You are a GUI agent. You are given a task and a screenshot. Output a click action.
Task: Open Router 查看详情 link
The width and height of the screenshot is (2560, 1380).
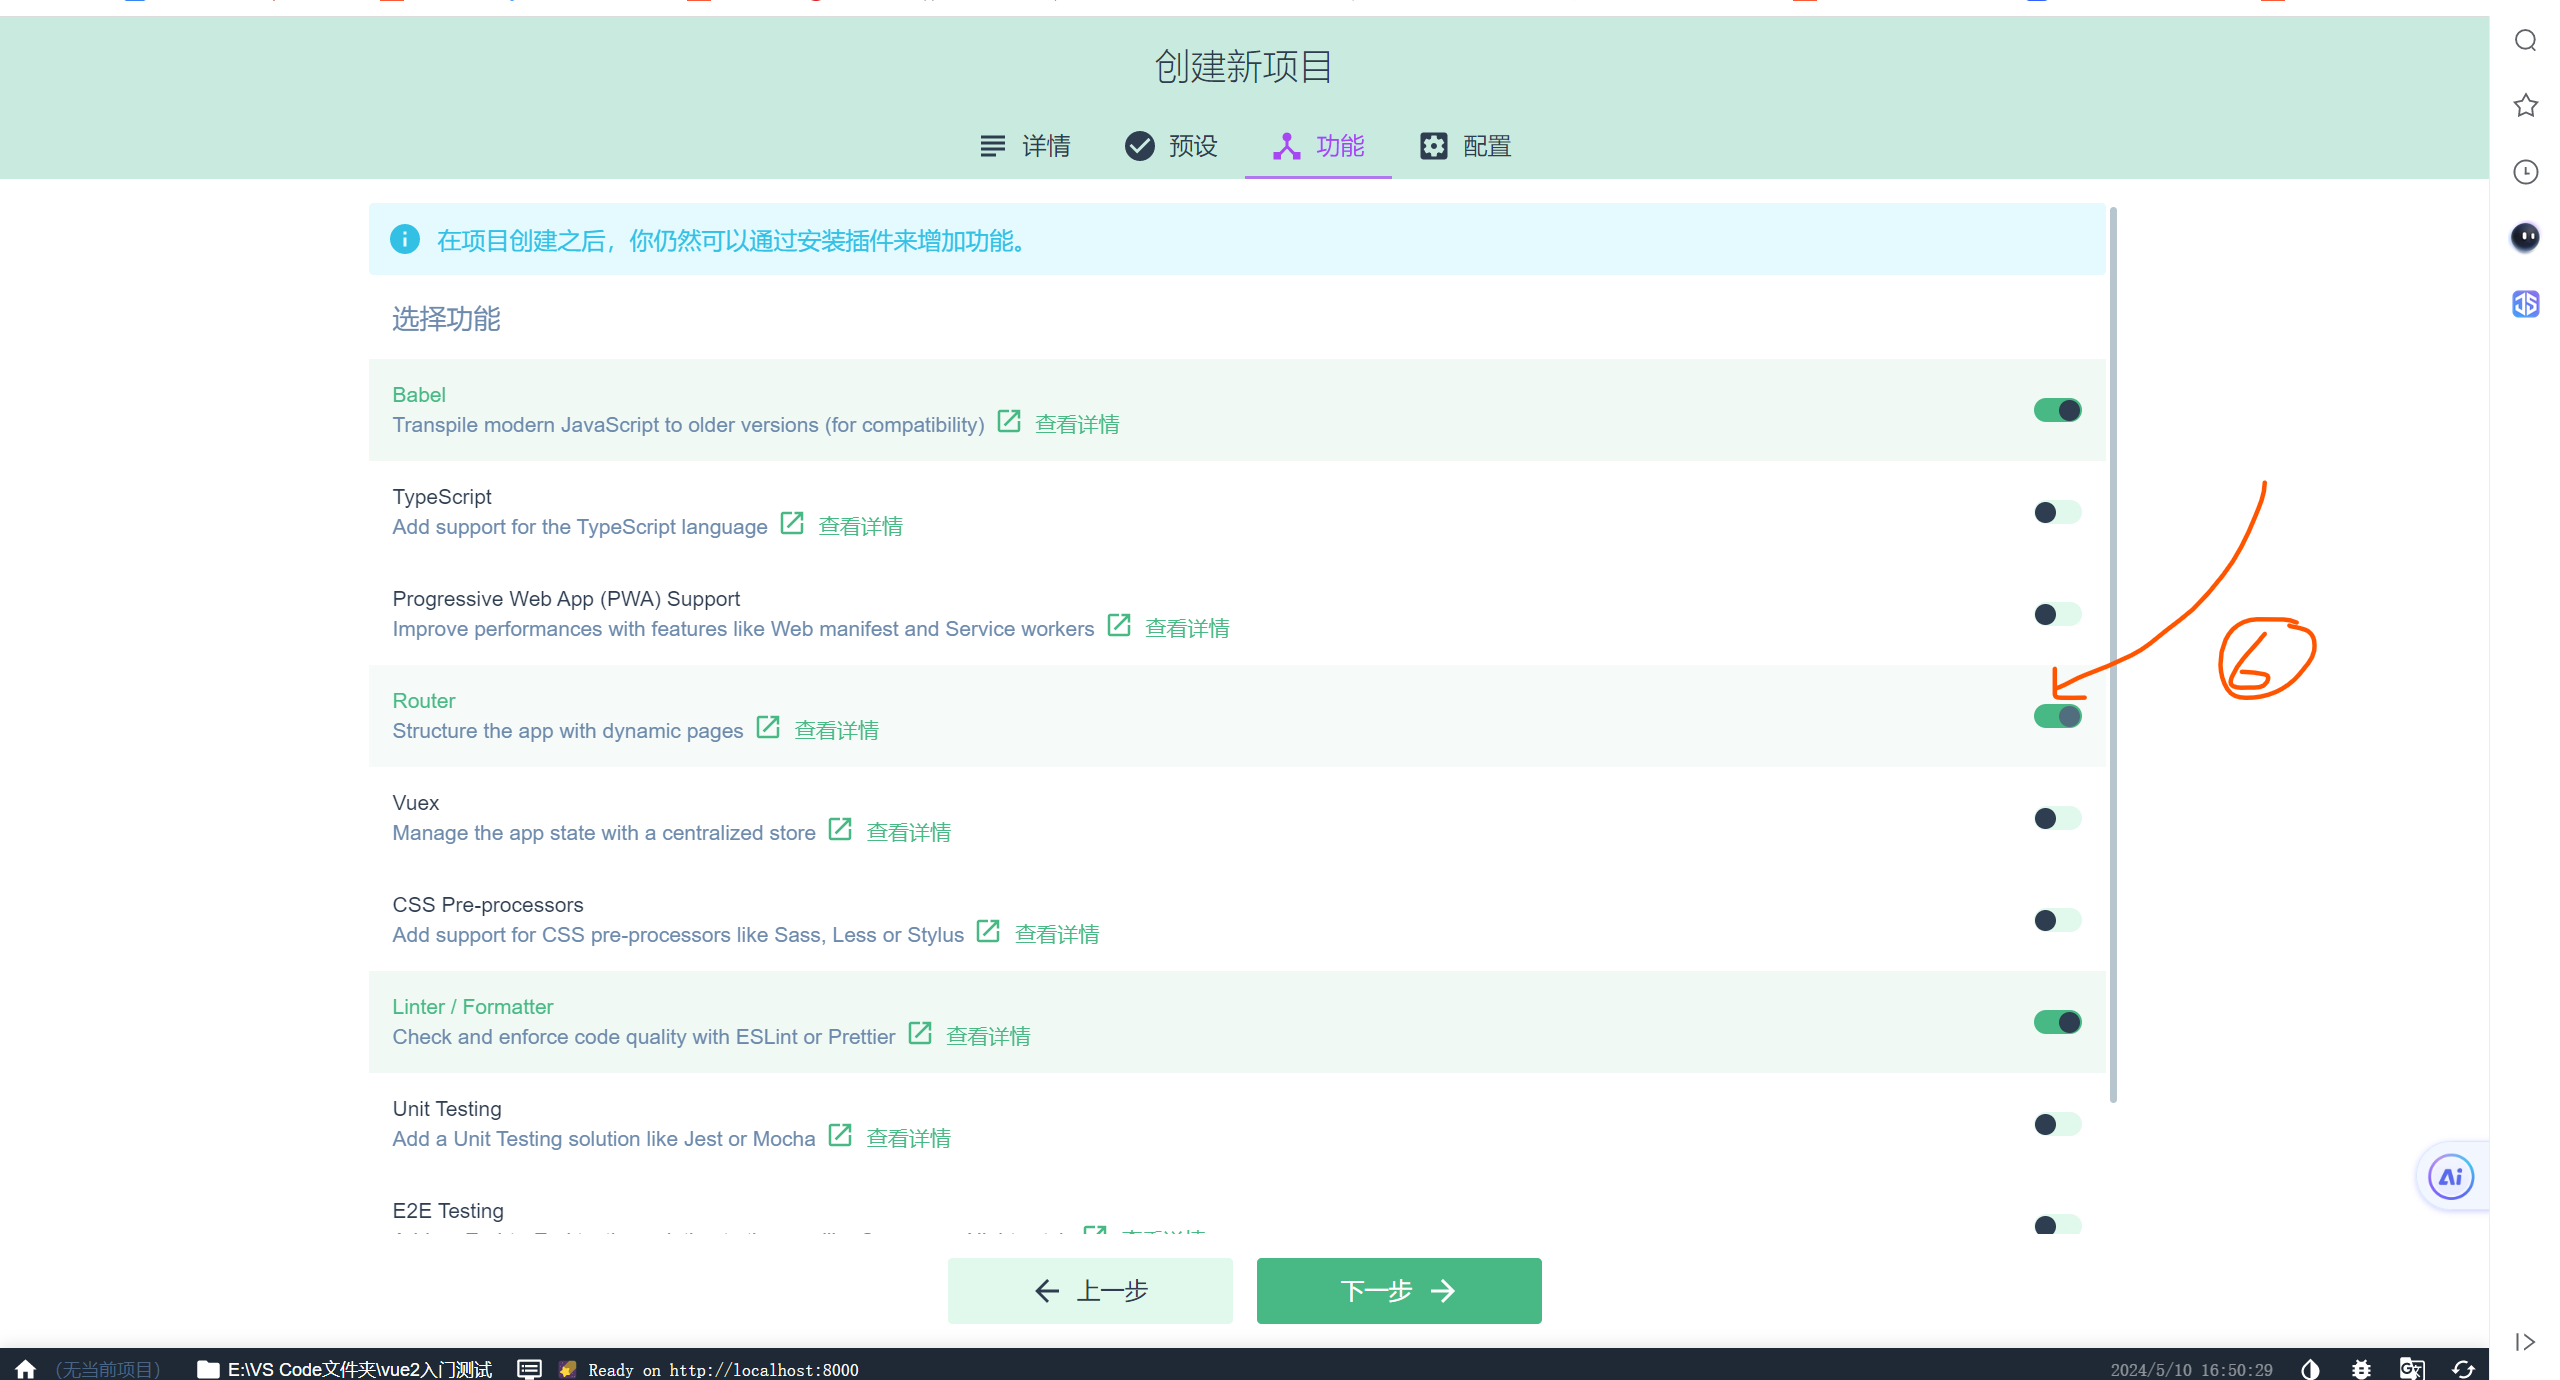(x=836, y=729)
